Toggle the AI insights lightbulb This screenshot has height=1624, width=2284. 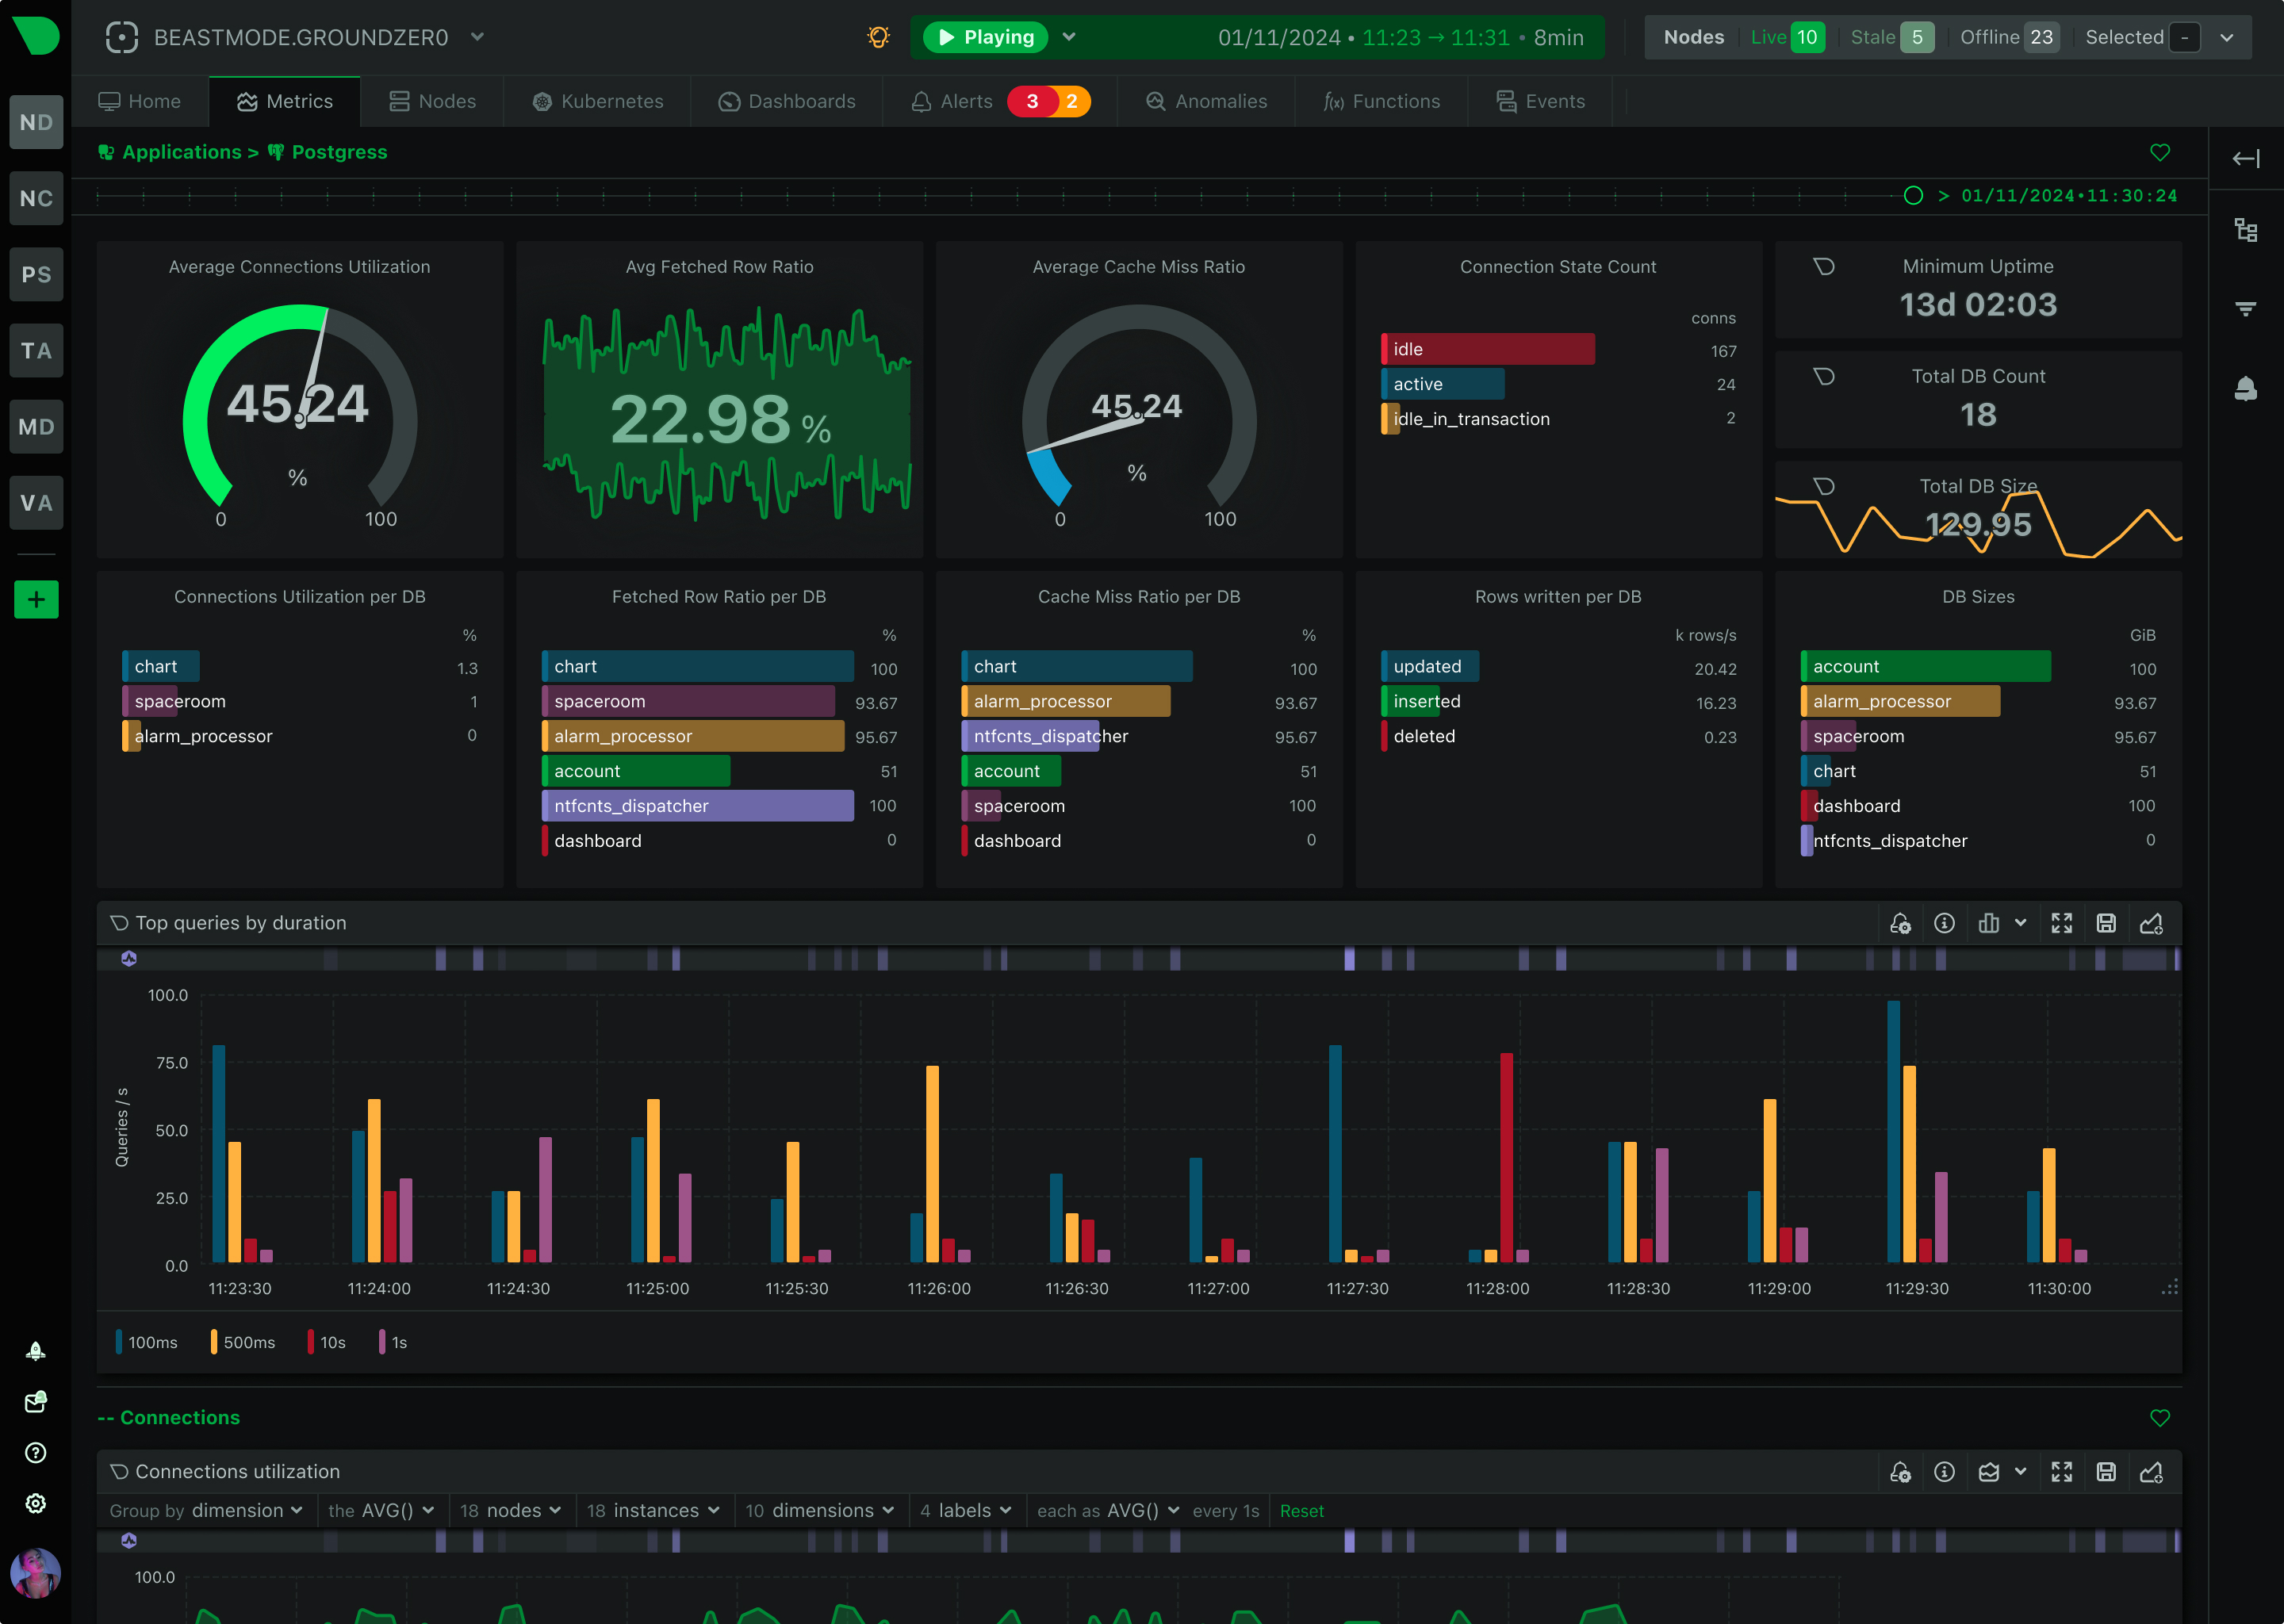point(878,36)
